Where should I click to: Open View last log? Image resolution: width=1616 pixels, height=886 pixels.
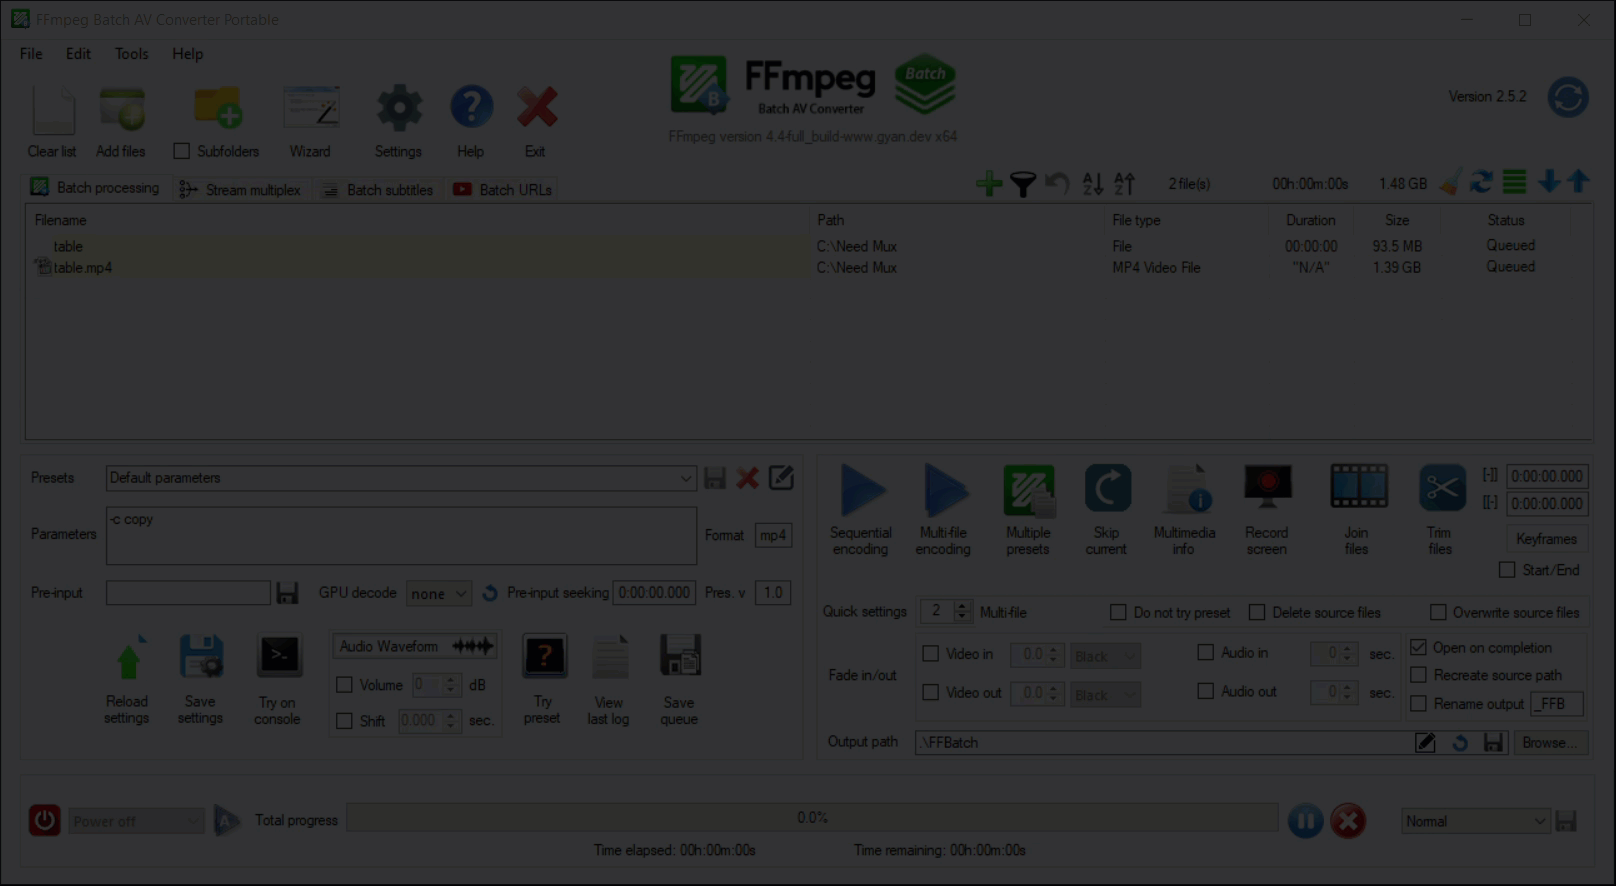[610, 657]
